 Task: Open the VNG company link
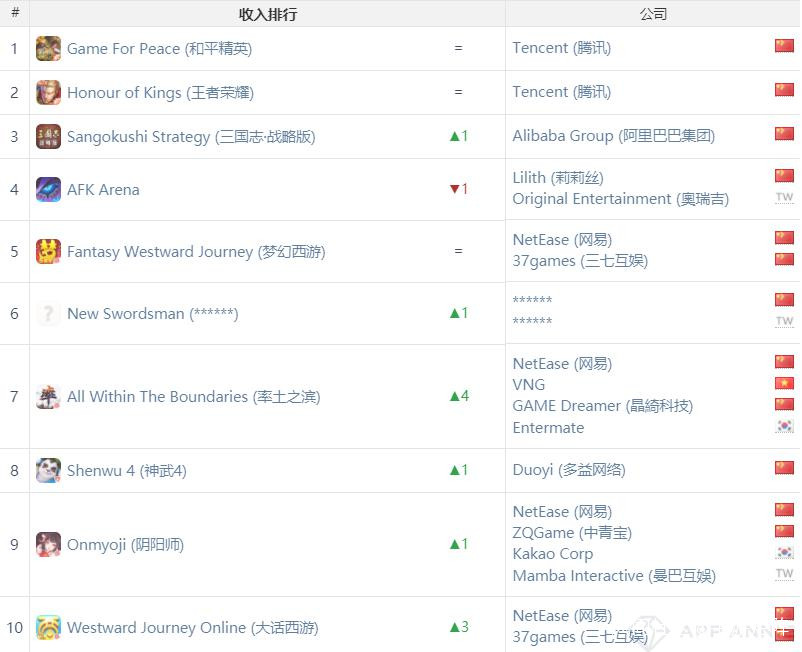click(529, 385)
